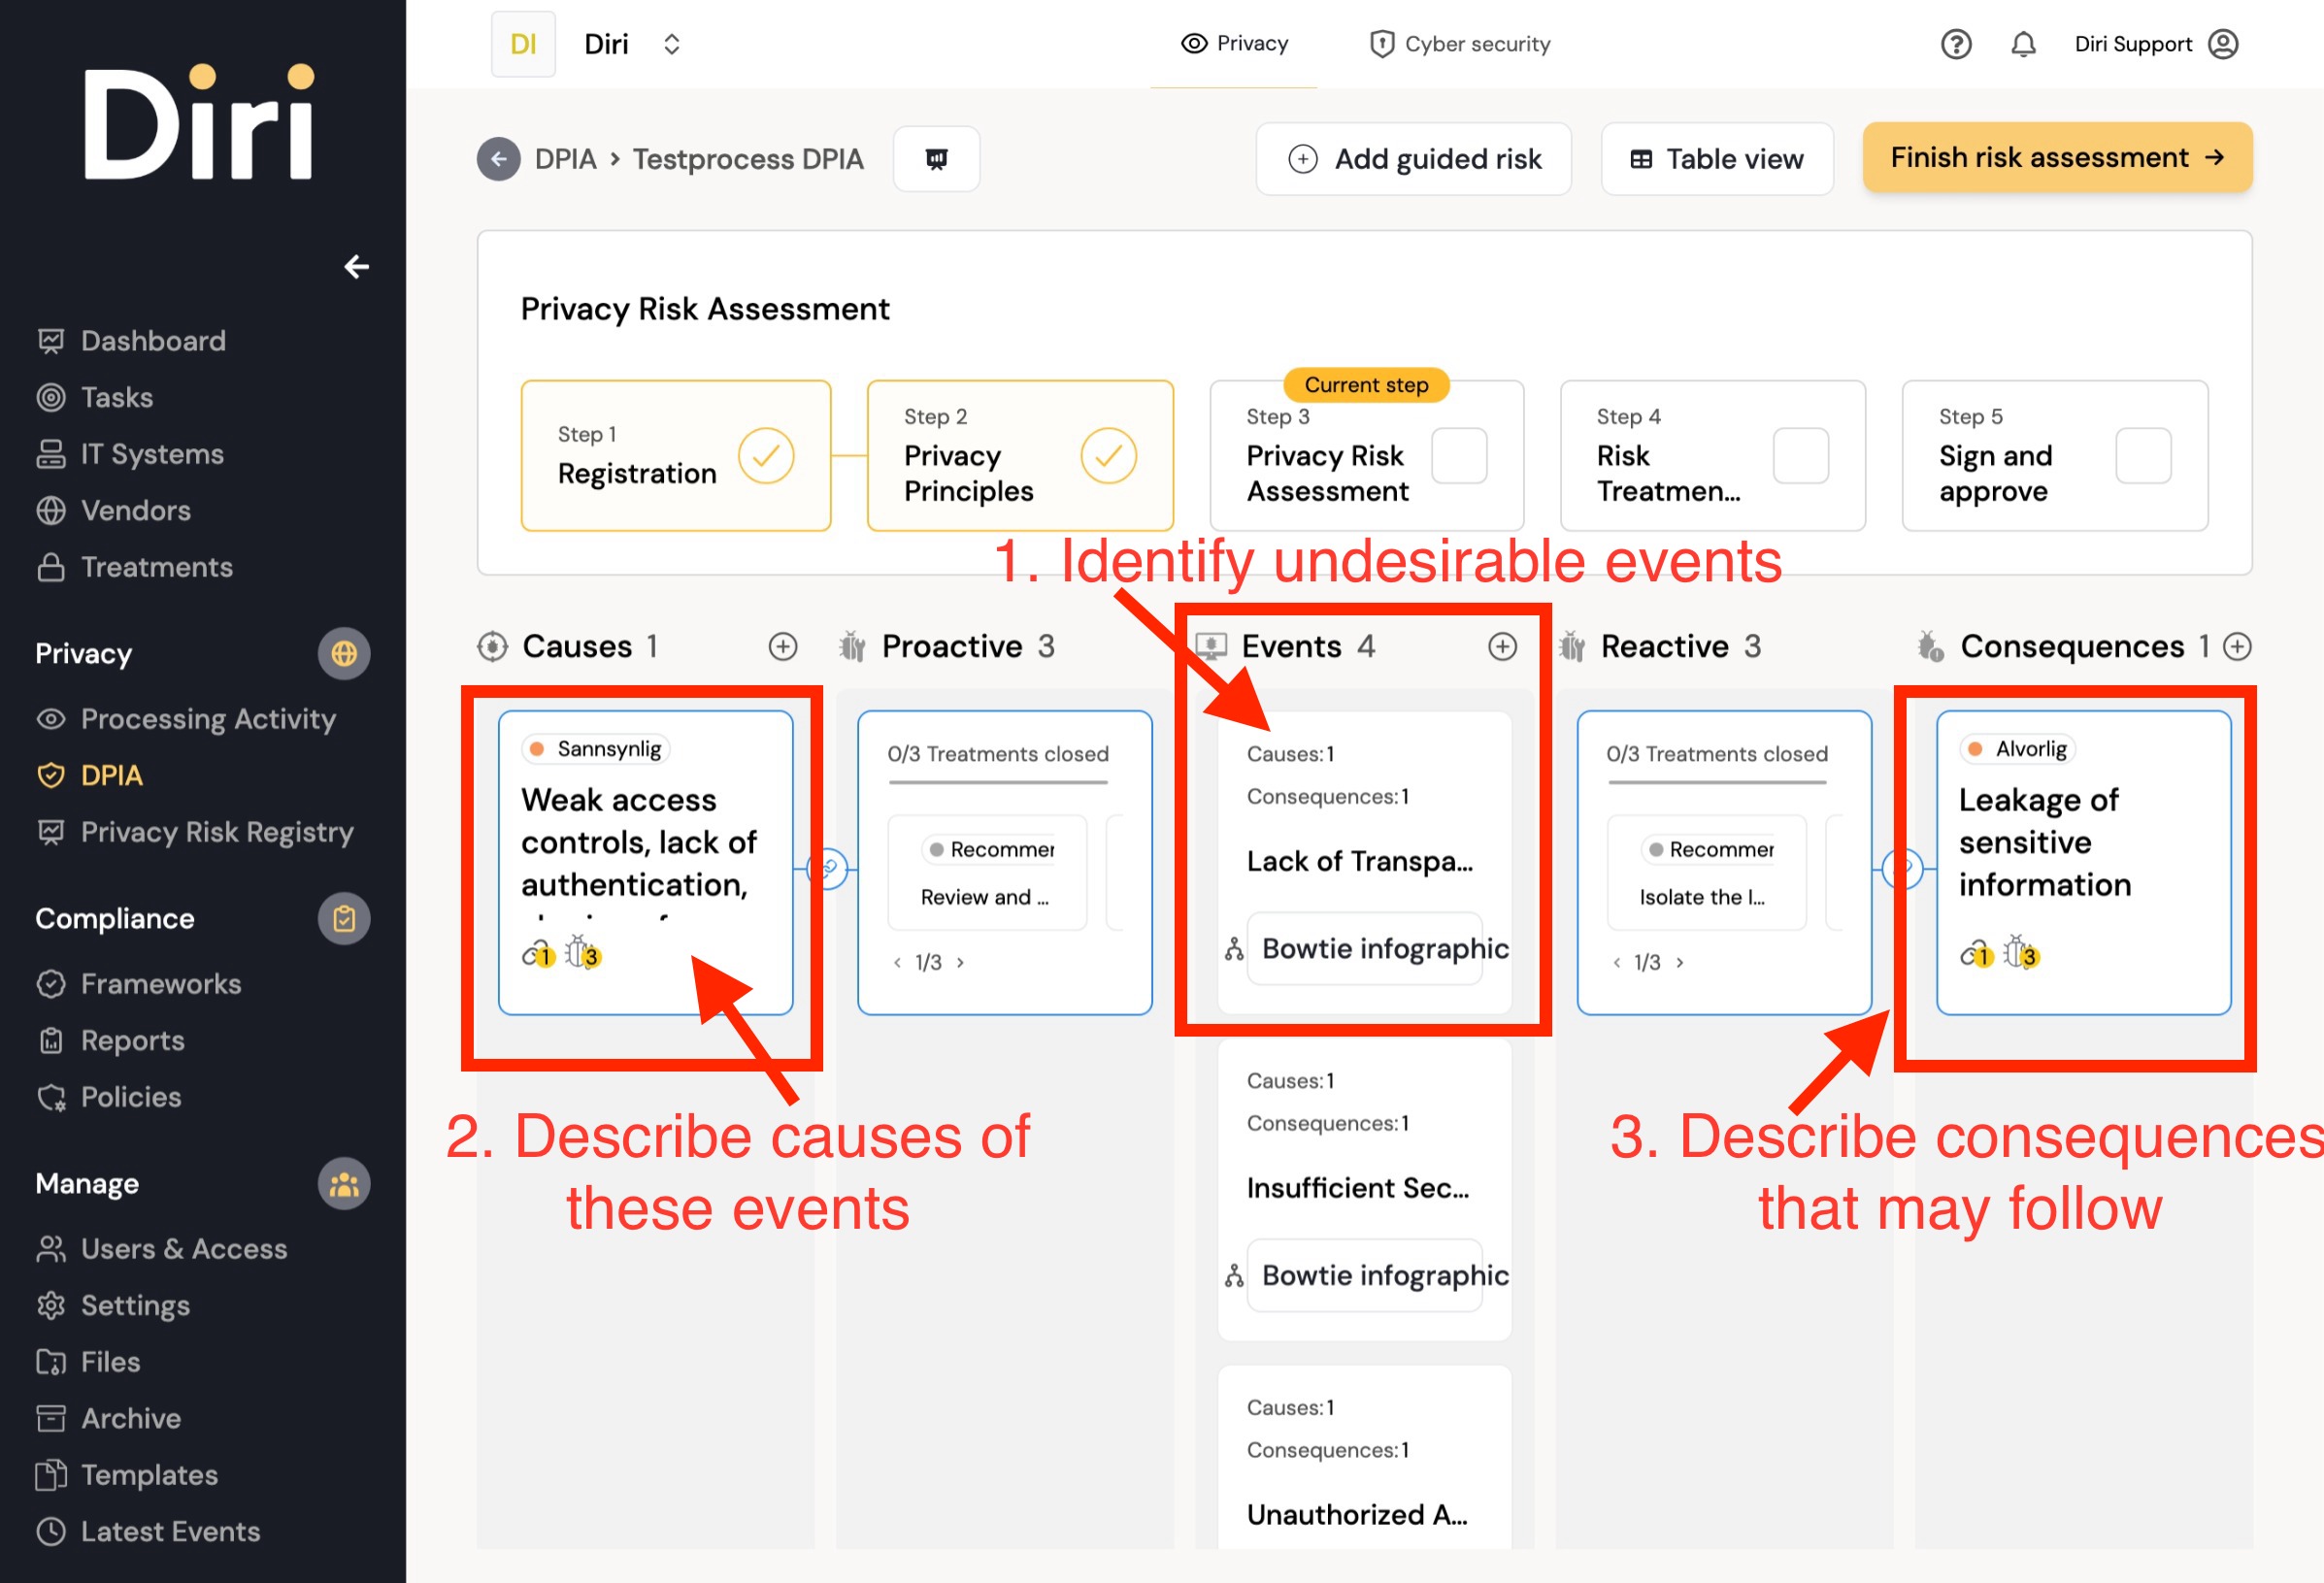Go to next proactive treatment page
Image resolution: width=2324 pixels, height=1583 pixels.
coord(960,962)
